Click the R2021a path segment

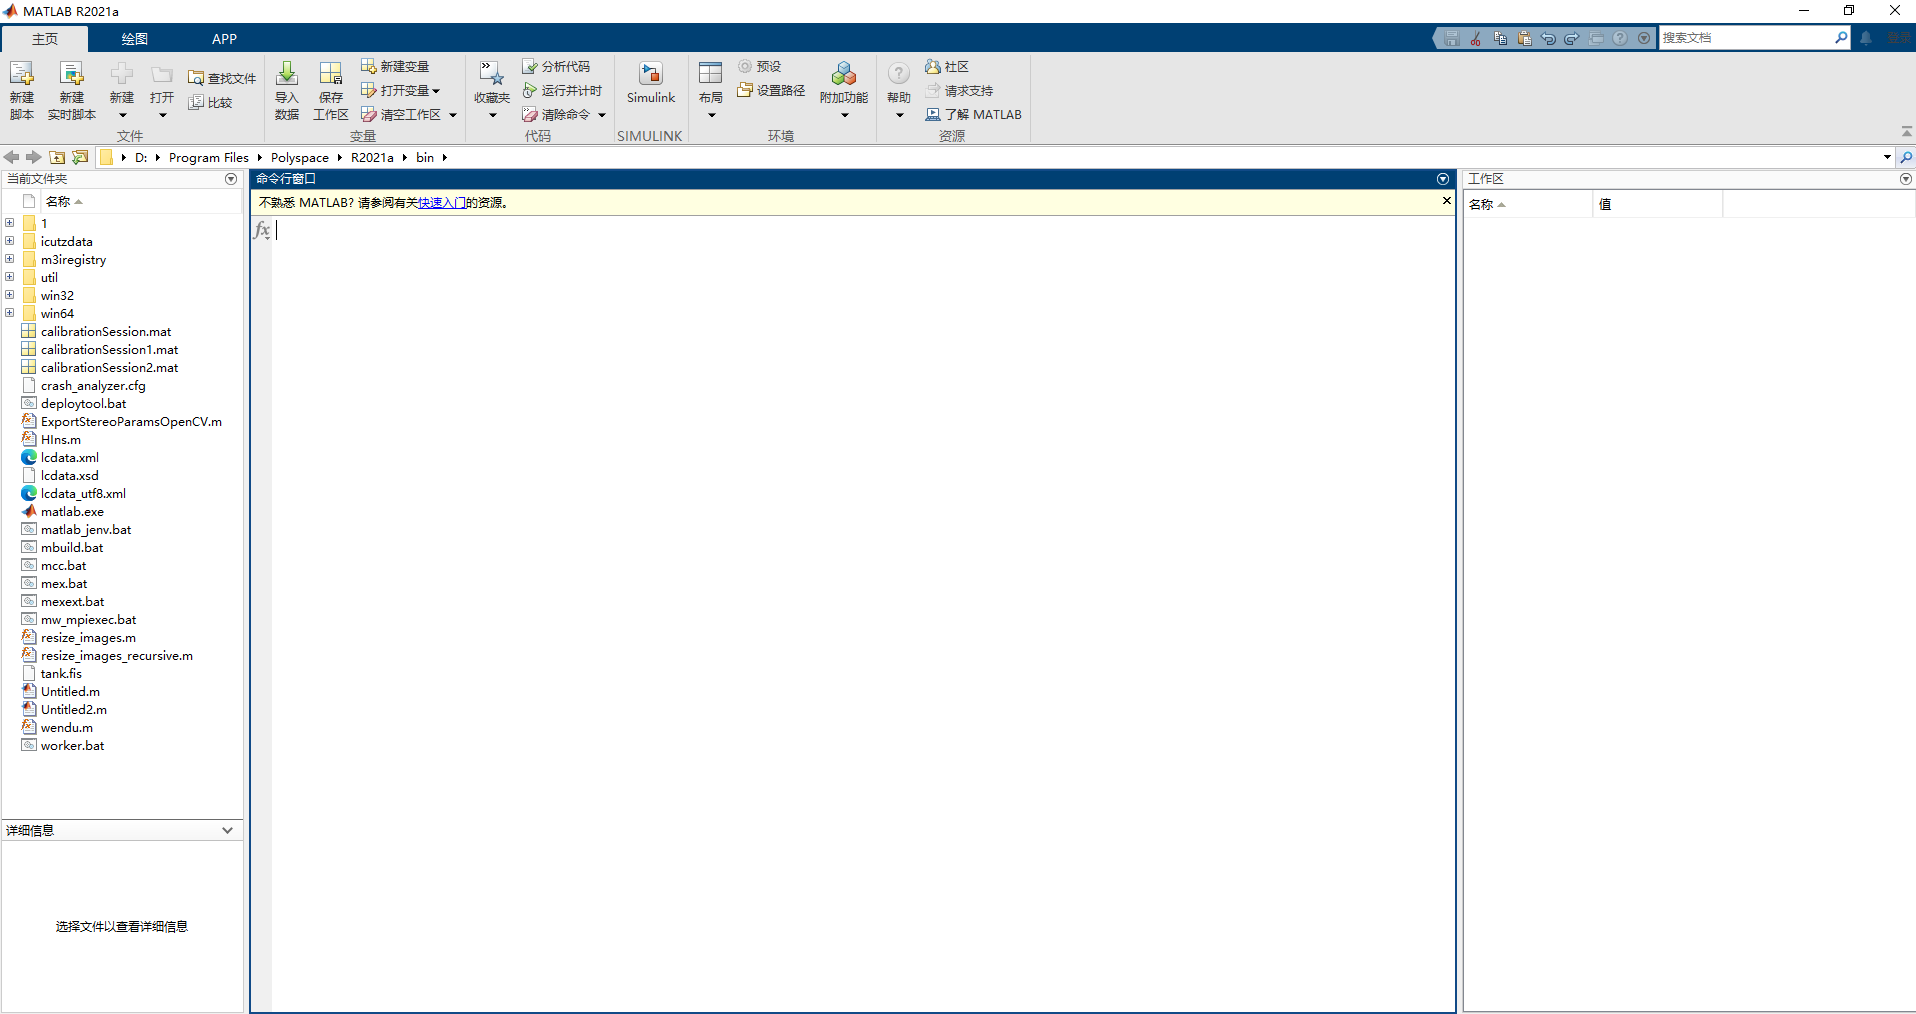point(372,157)
